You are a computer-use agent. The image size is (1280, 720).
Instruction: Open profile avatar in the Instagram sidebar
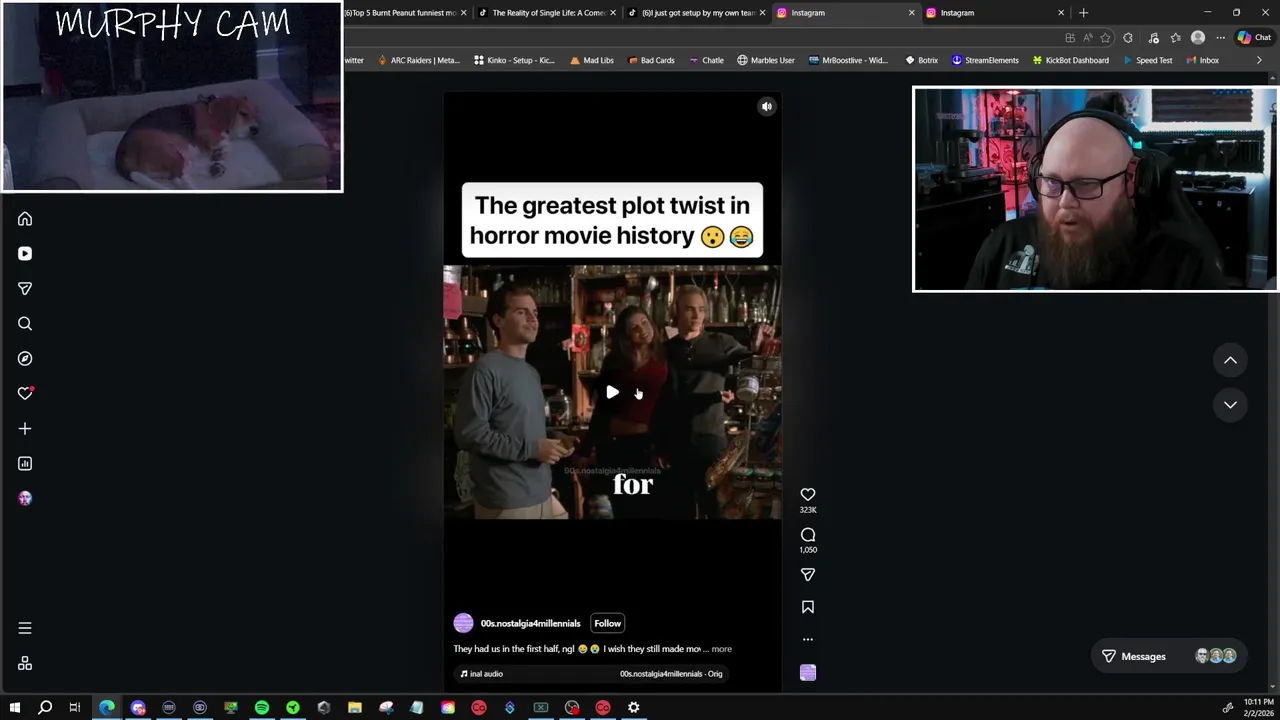[25, 499]
